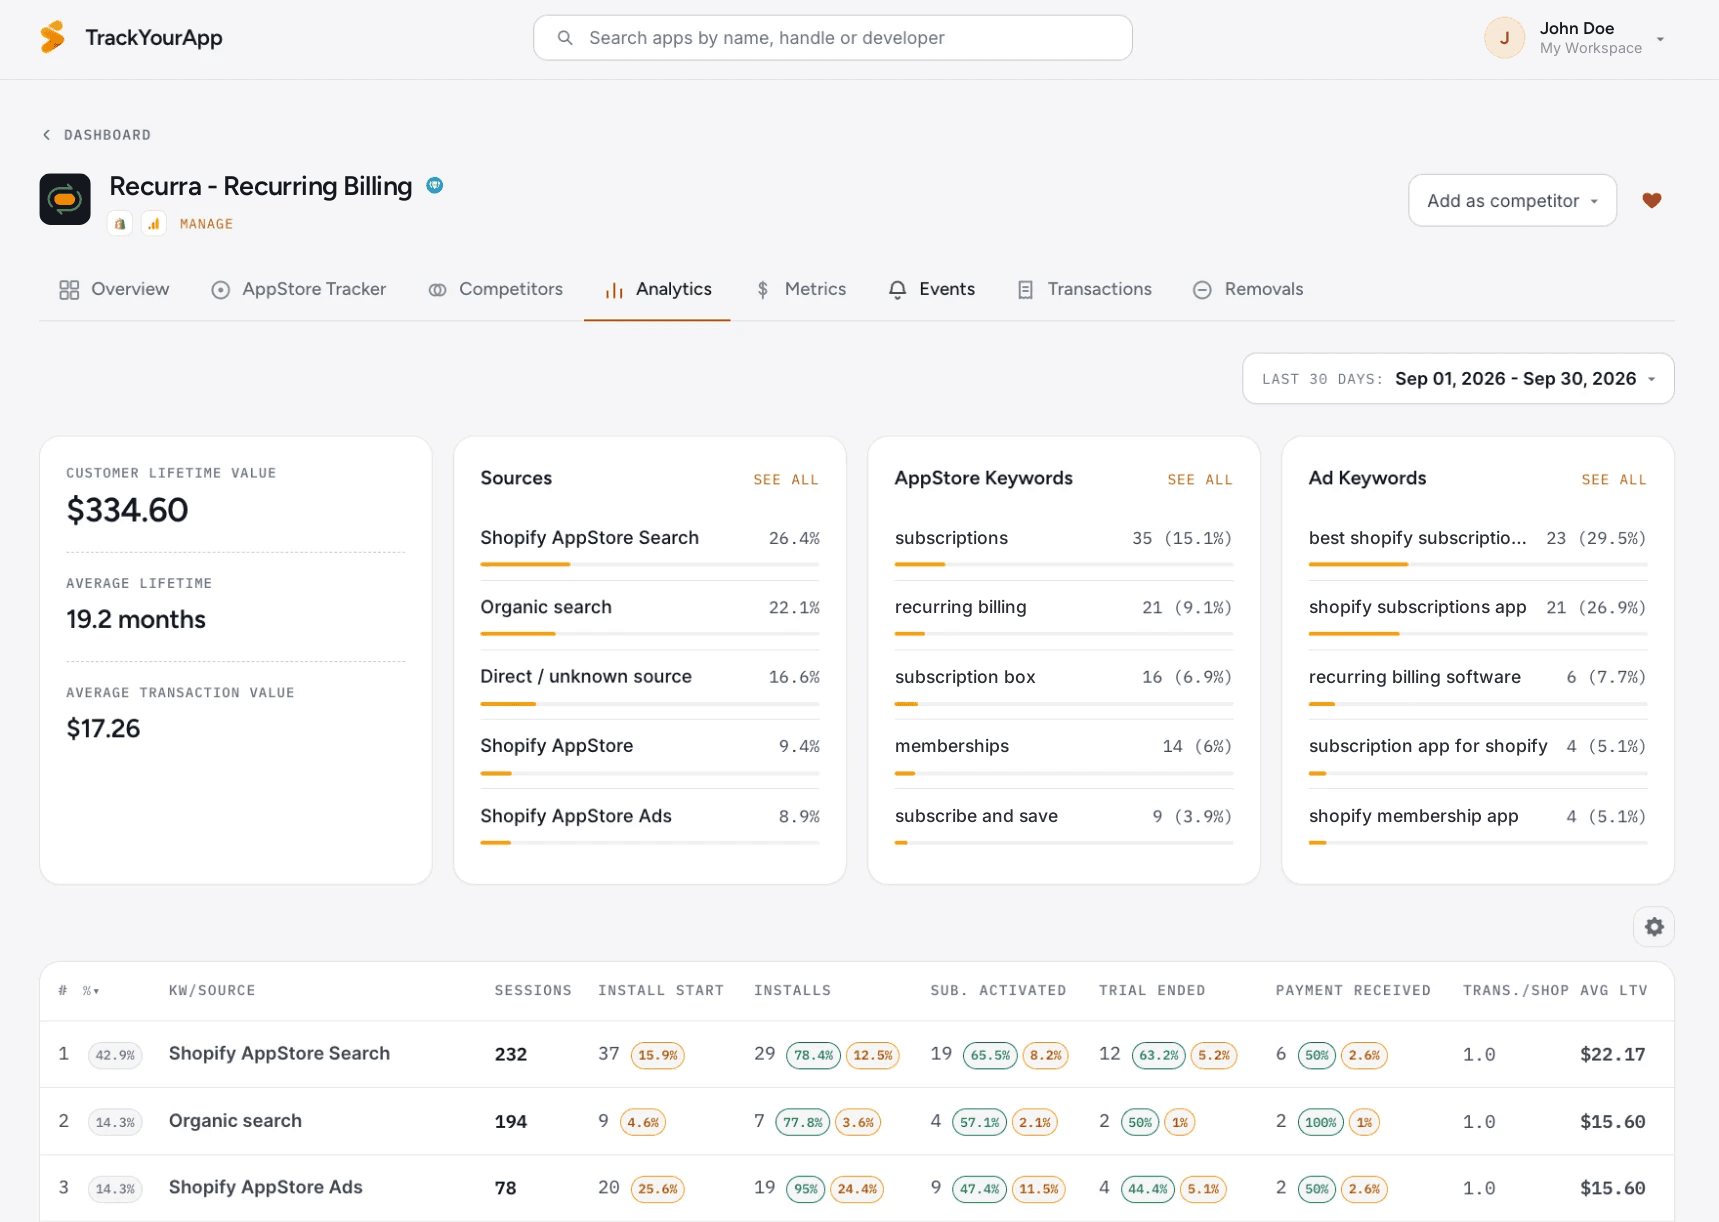
Task: Click the INSTALLS column header
Action: pos(792,991)
